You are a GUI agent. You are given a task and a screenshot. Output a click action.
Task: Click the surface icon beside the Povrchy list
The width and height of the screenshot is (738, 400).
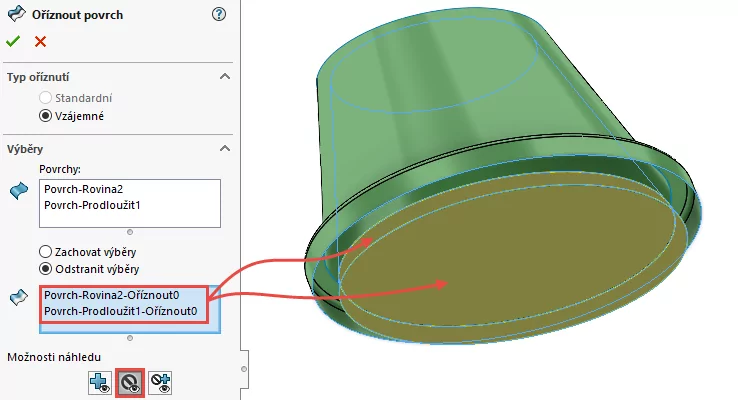[x=19, y=191]
